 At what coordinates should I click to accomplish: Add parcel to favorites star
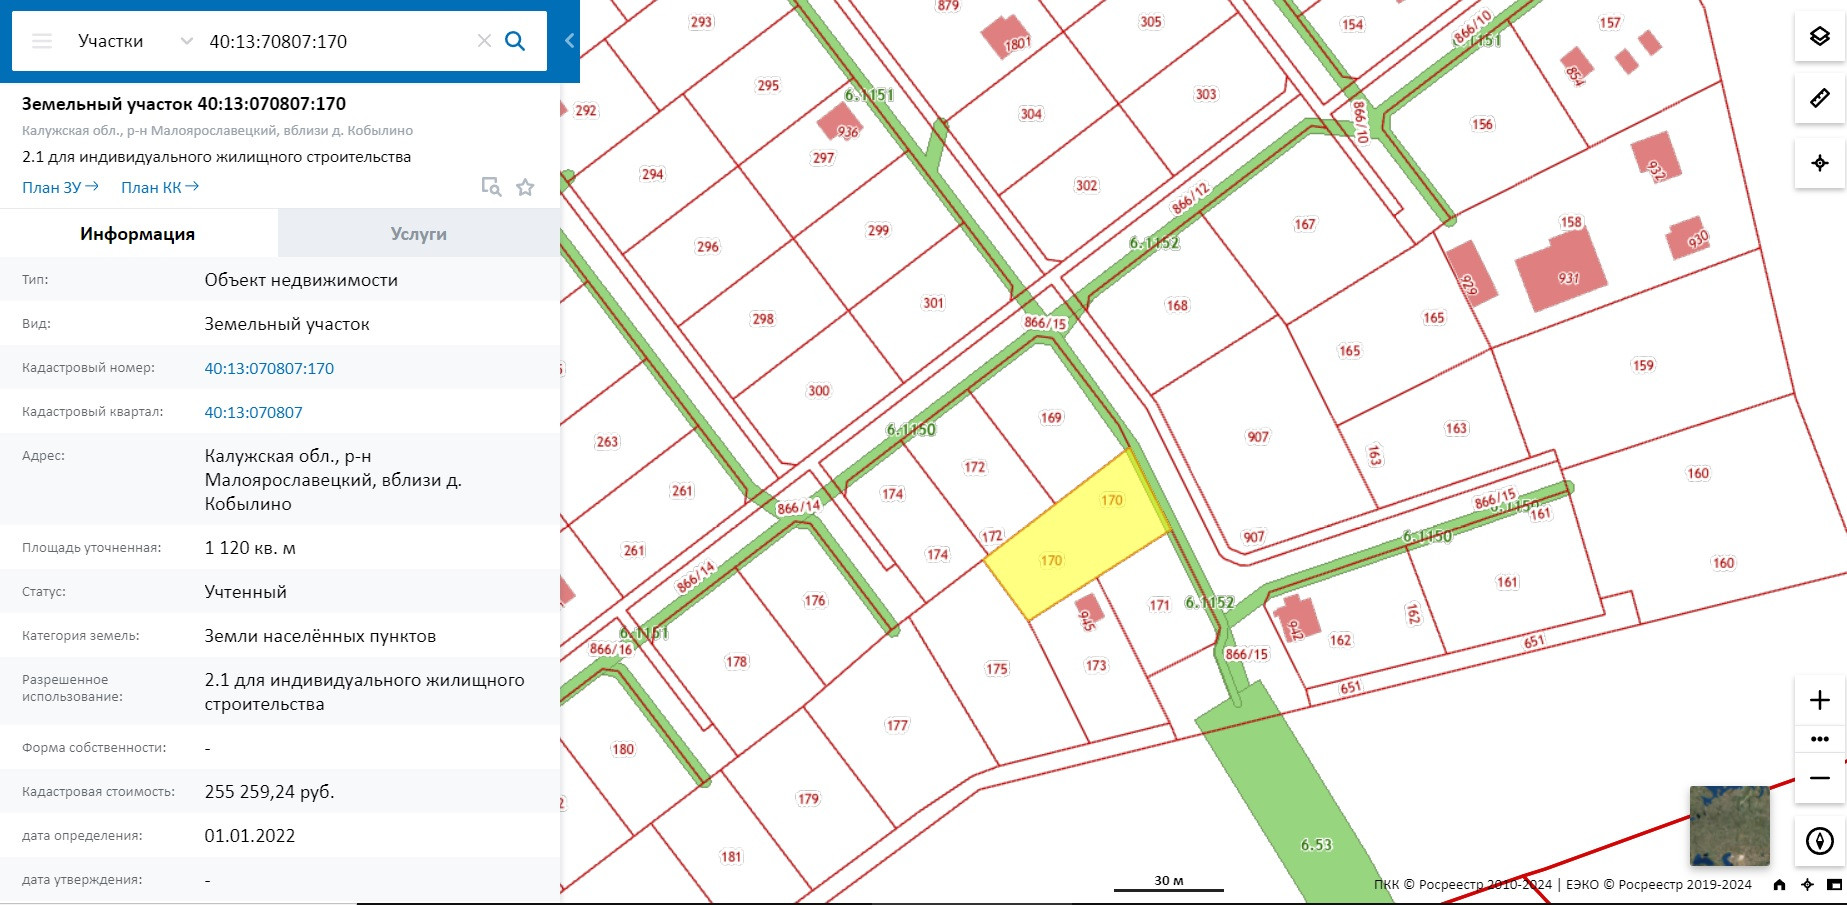525,187
